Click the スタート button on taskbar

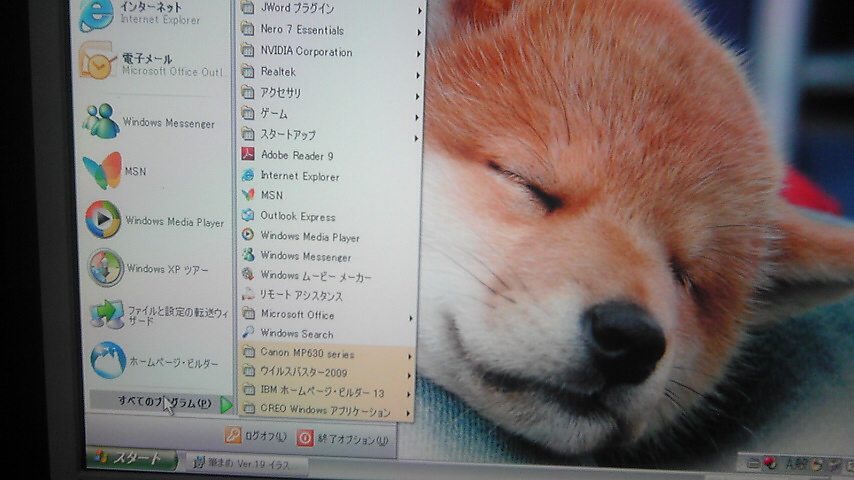pyautogui.click(x=132, y=459)
